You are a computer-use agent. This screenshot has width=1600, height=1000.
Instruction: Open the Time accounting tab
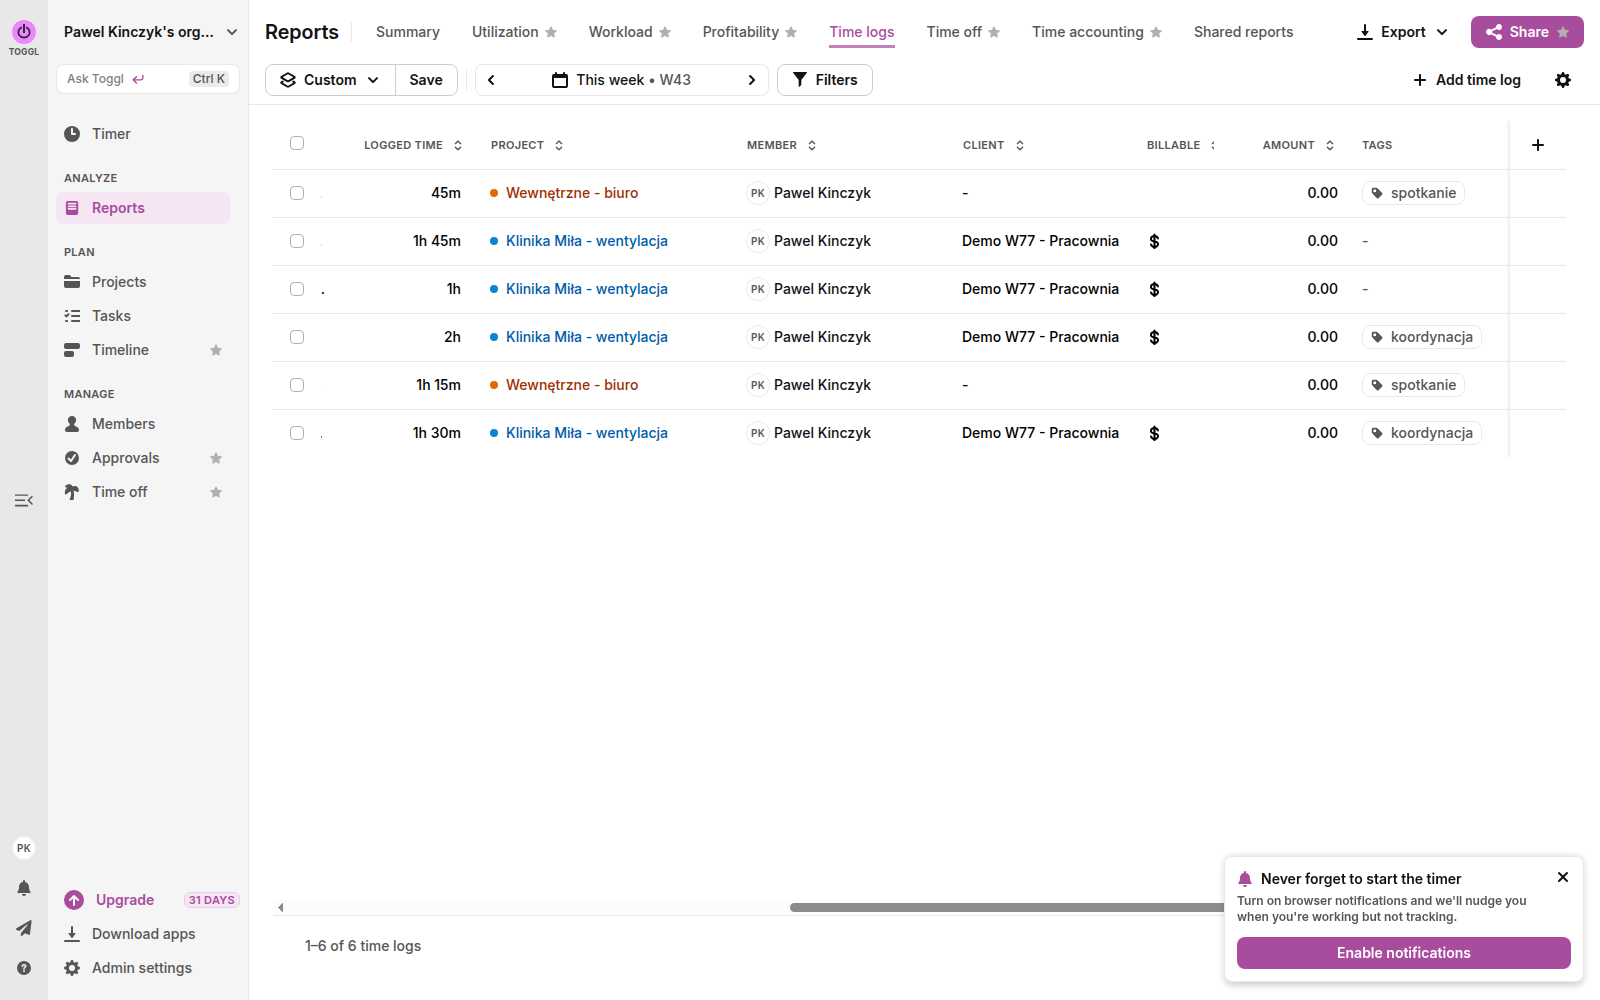1088,32
